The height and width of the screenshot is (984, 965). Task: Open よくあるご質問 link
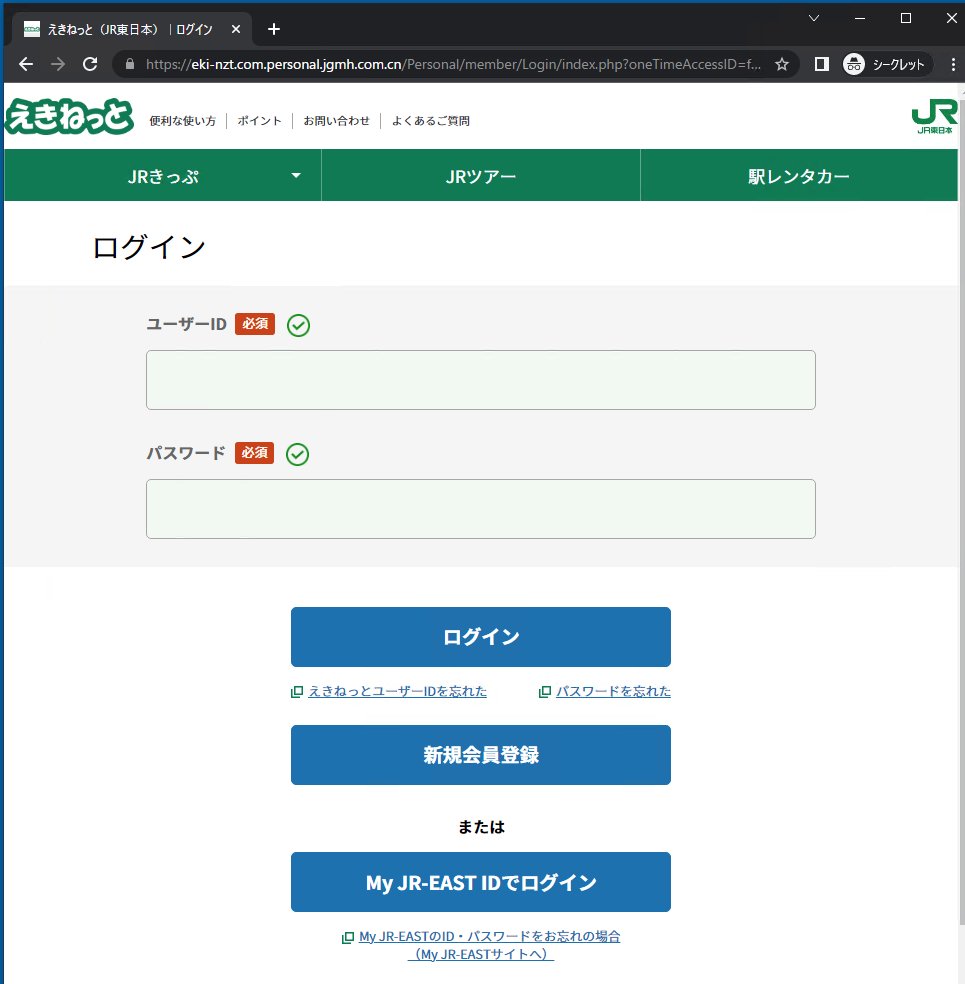point(430,120)
